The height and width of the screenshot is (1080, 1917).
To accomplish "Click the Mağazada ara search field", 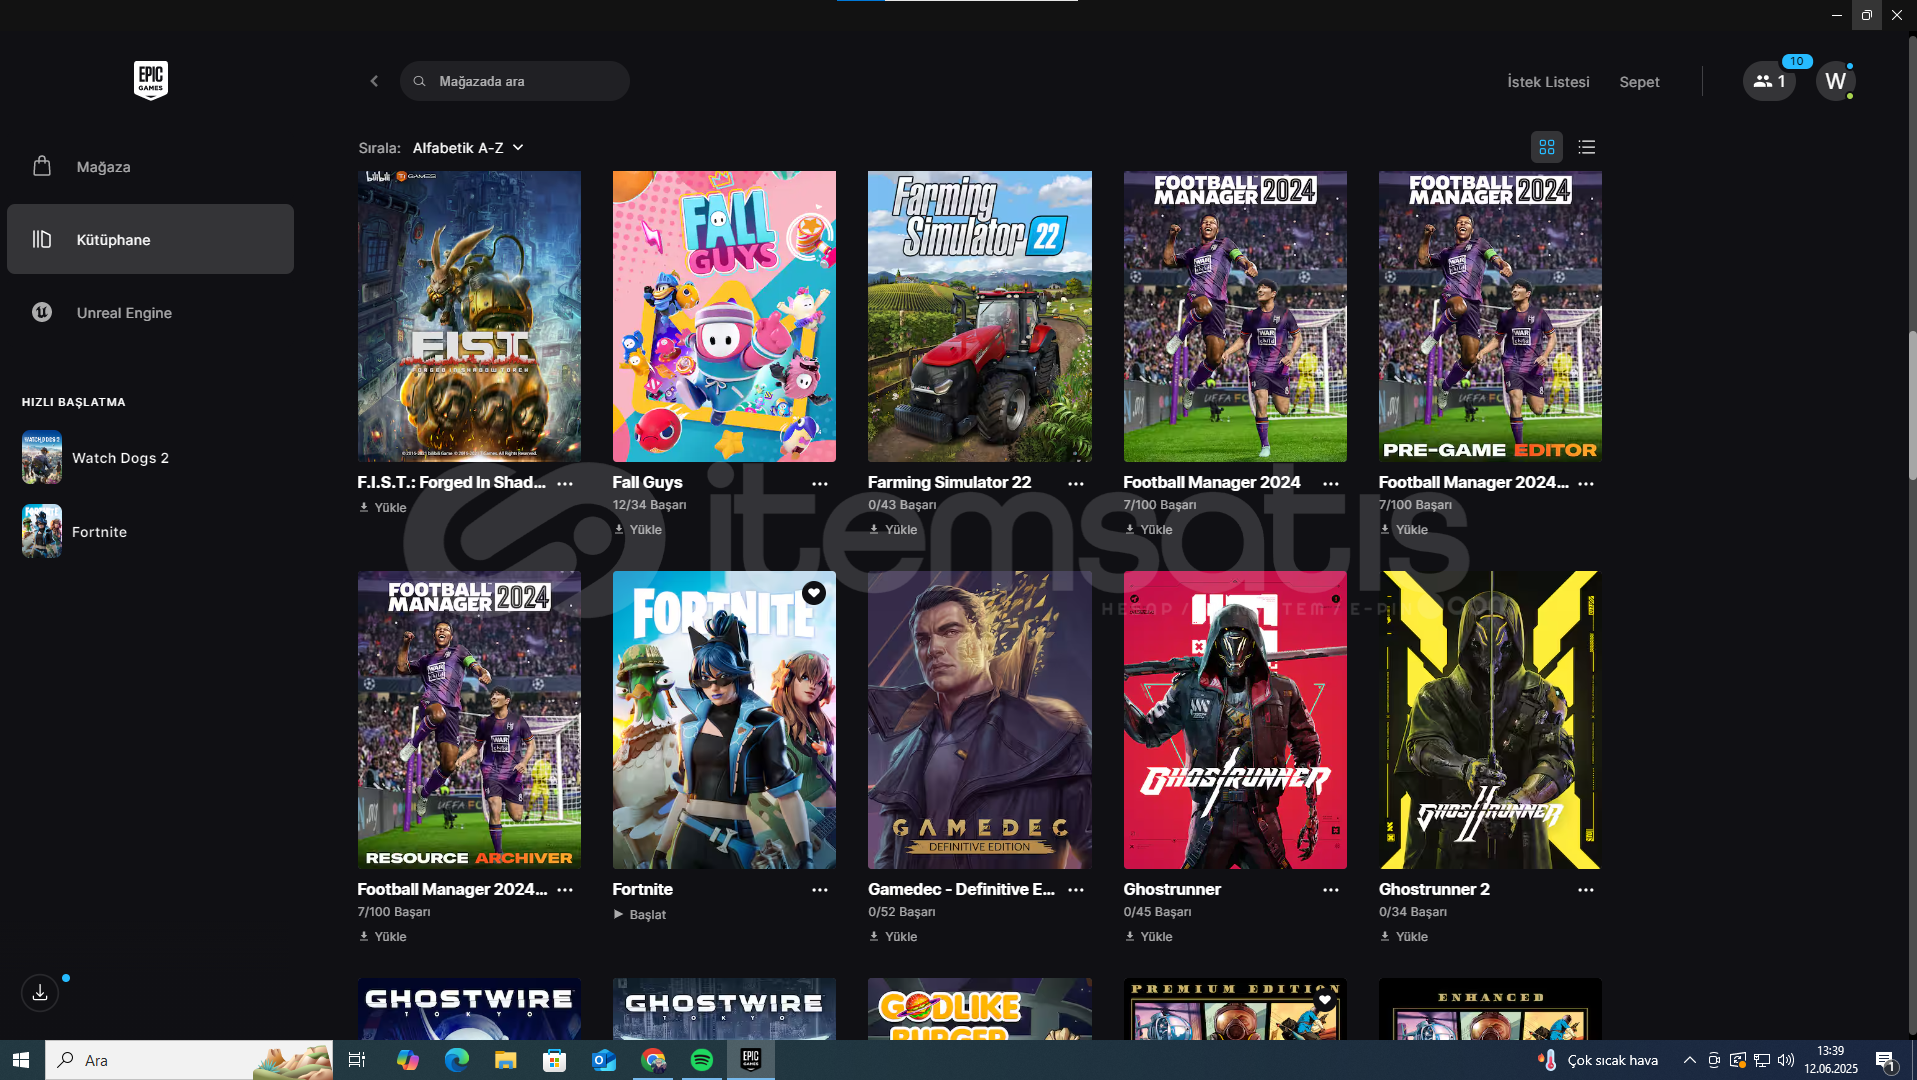I will coord(515,81).
